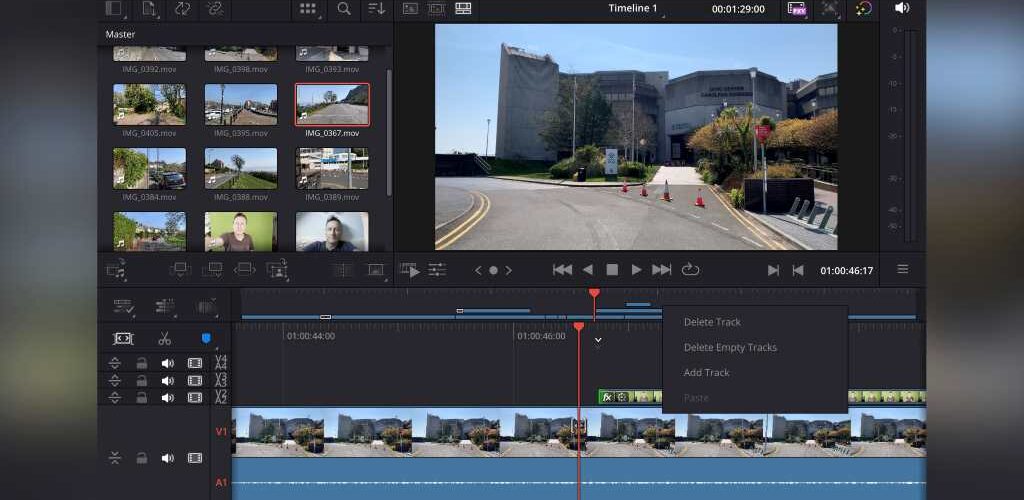Open the viewer tools sliders icon
1024x500 pixels.
[437, 270]
